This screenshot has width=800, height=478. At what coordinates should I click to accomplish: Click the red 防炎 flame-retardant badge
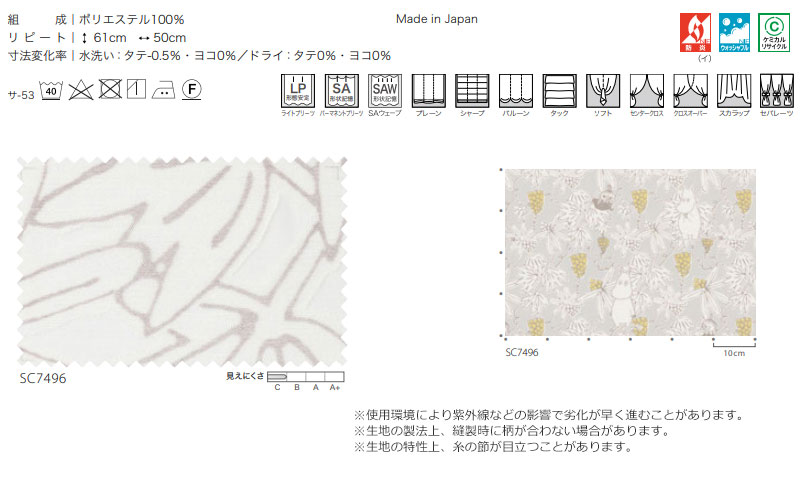pyautogui.click(x=695, y=33)
